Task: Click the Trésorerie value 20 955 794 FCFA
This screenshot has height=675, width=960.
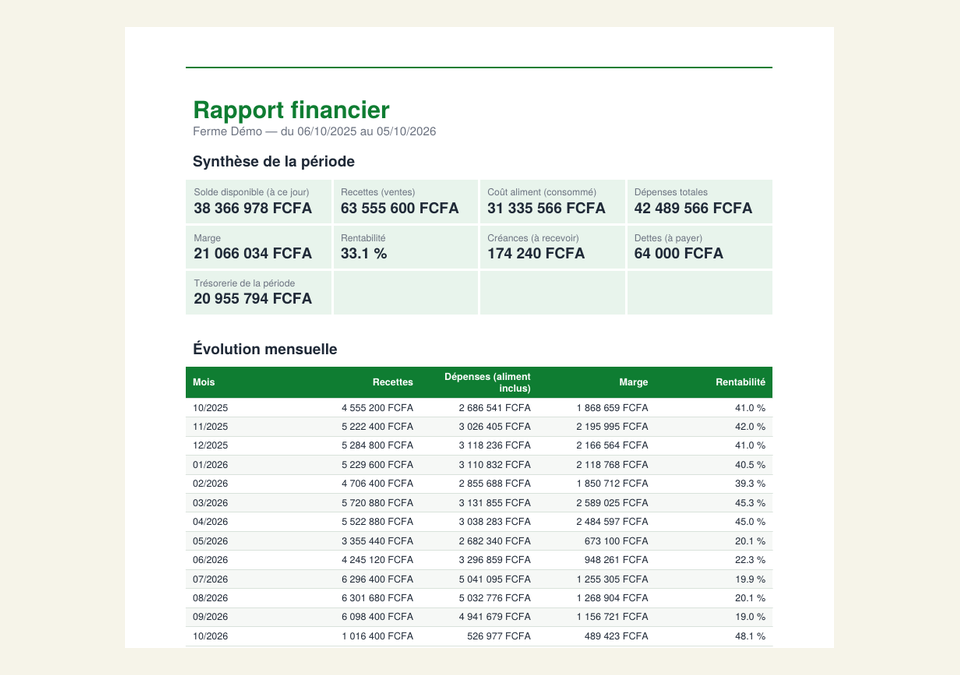Action: click(x=253, y=299)
